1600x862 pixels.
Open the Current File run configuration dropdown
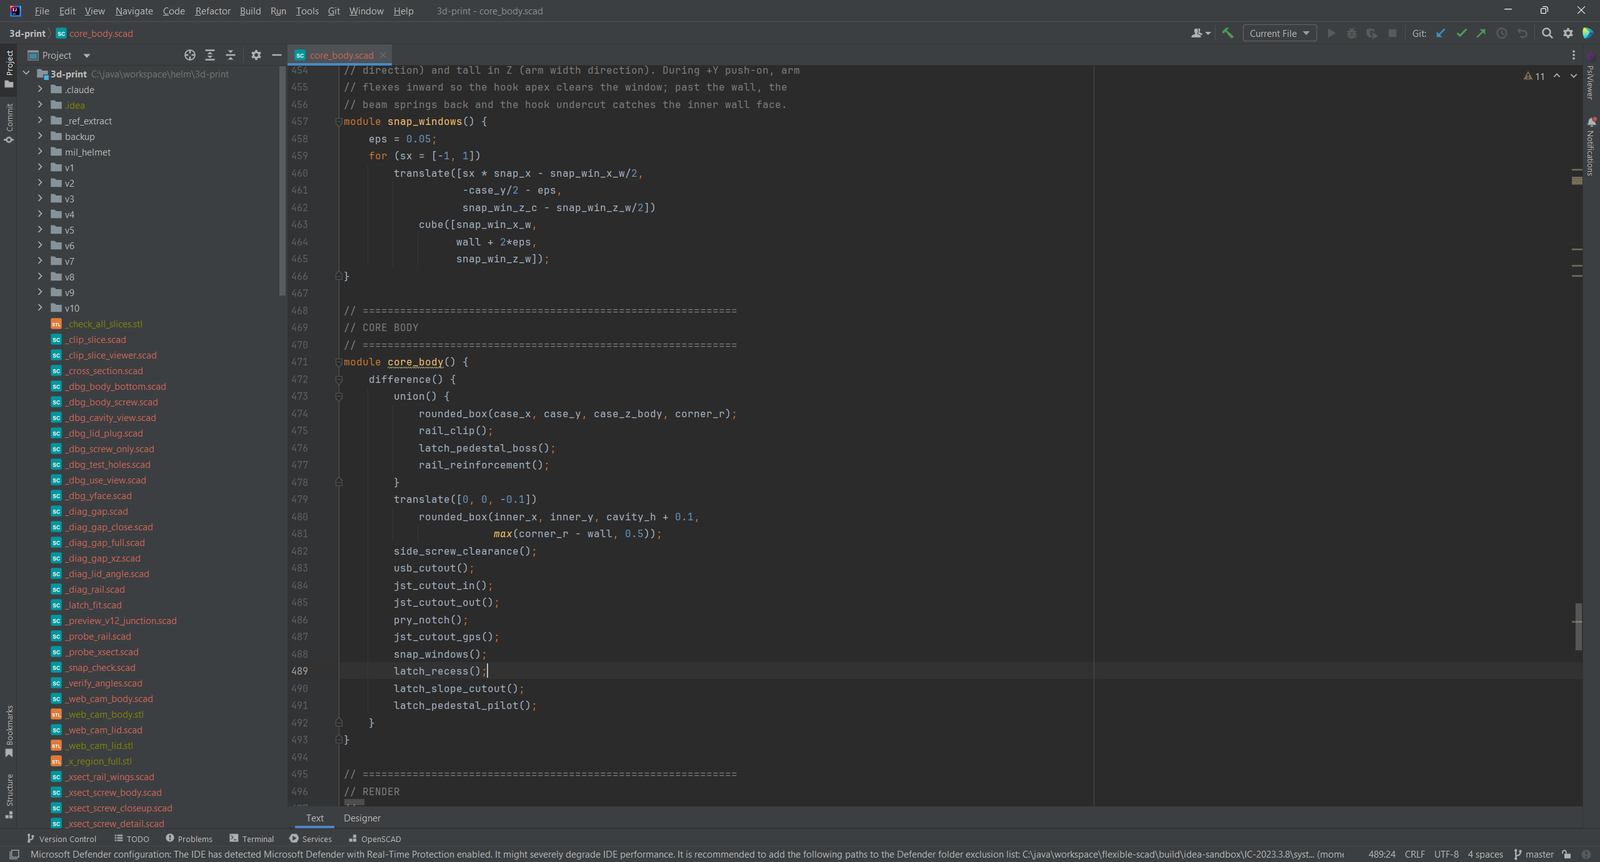(x=1280, y=33)
